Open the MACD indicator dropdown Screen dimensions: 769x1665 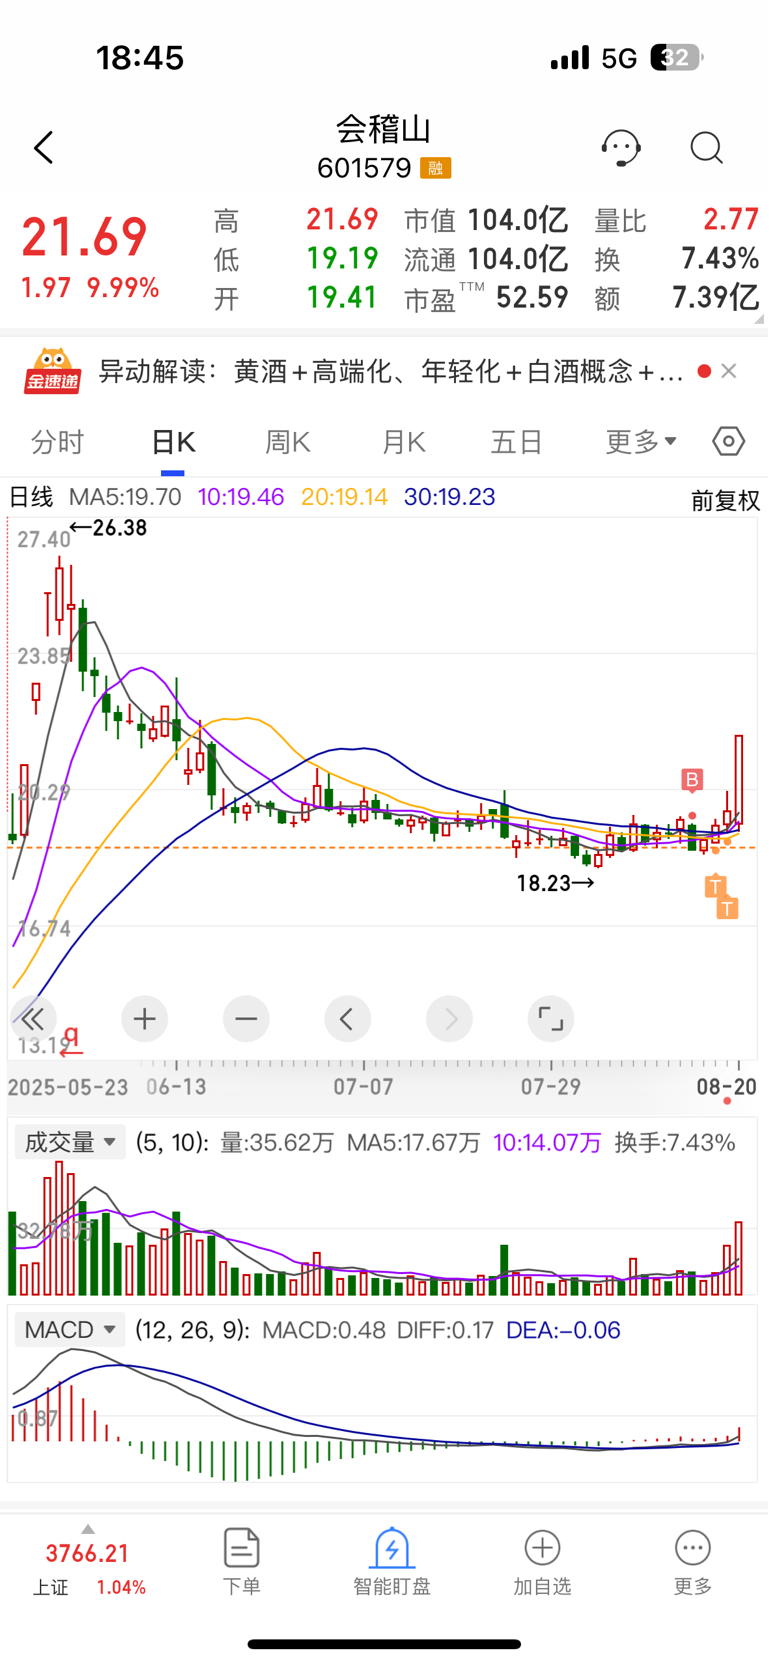[x=69, y=1330]
